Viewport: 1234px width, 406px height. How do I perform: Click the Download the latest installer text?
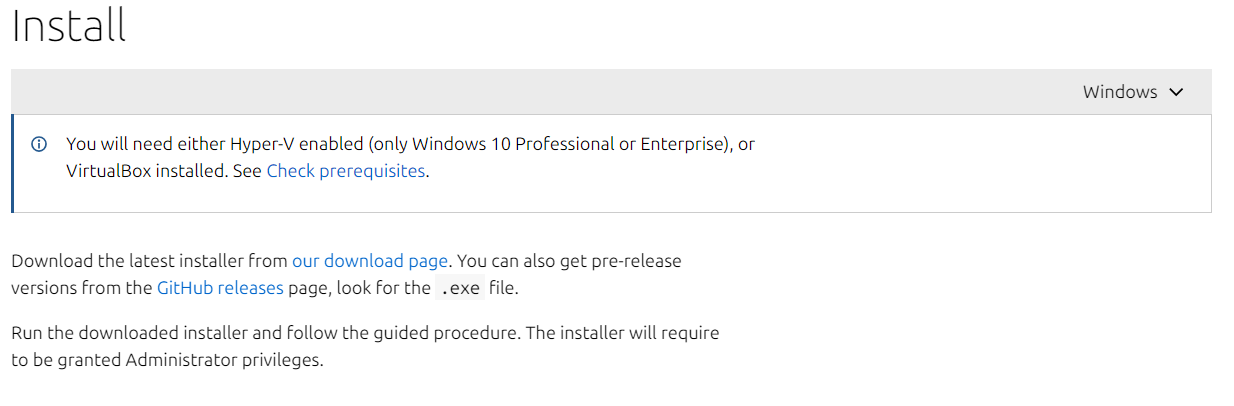(150, 261)
